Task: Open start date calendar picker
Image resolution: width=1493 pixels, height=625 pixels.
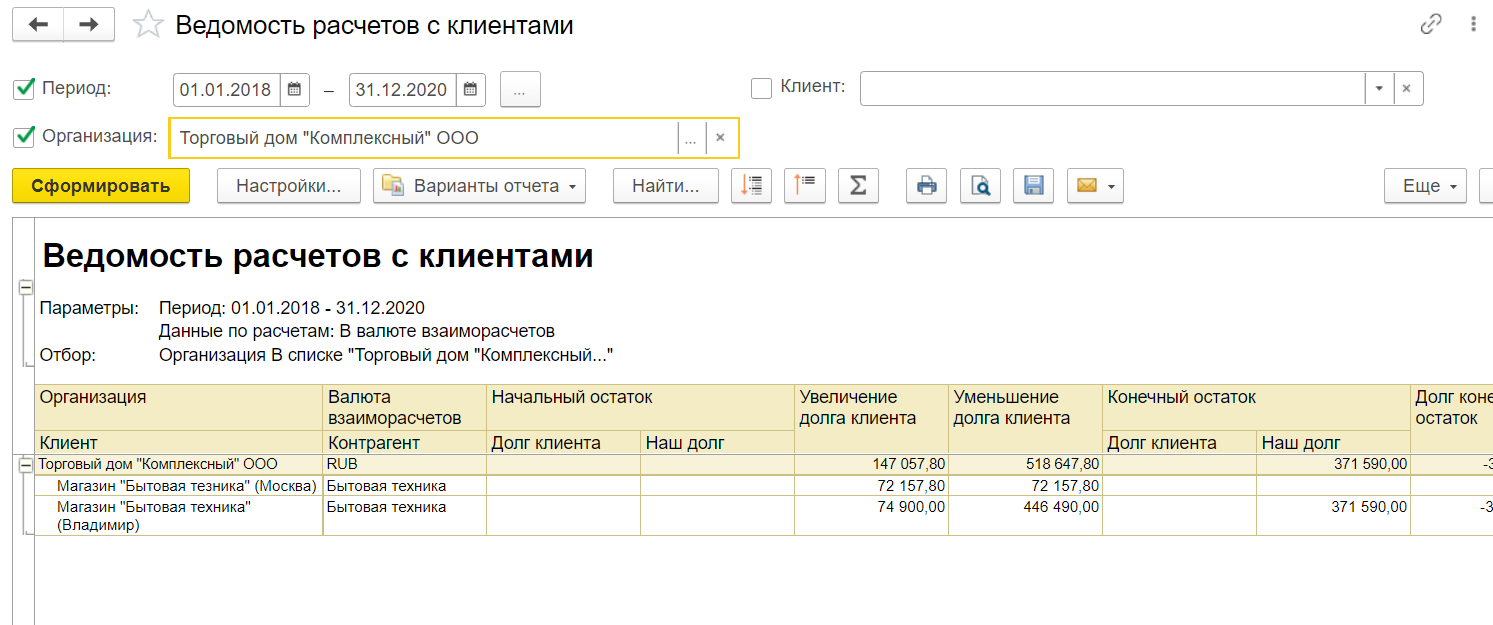Action: click(x=294, y=89)
